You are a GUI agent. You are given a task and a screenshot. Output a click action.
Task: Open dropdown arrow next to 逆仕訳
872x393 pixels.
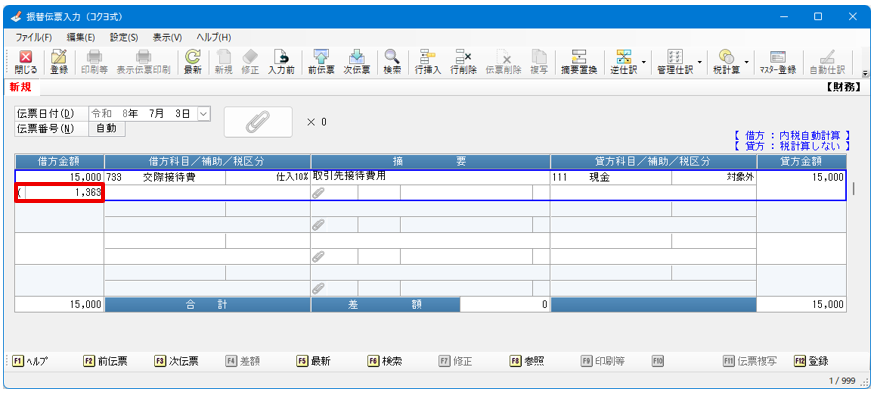643,62
